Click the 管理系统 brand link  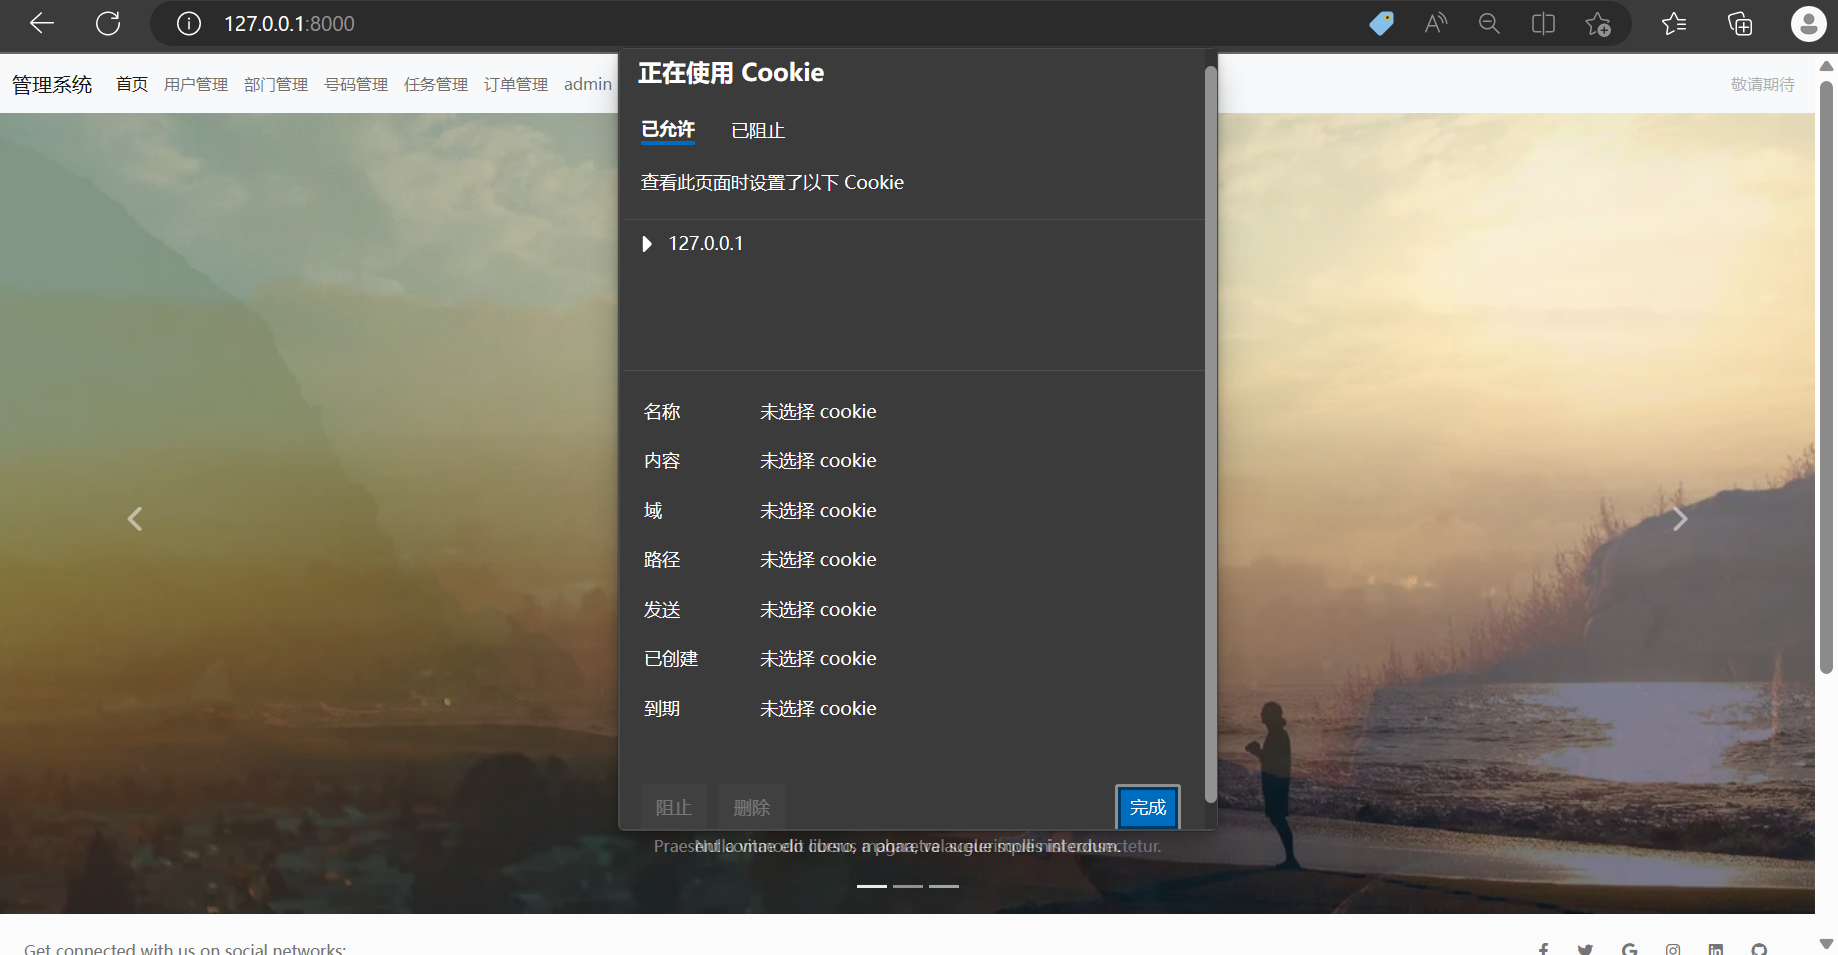pyautogui.click(x=52, y=85)
